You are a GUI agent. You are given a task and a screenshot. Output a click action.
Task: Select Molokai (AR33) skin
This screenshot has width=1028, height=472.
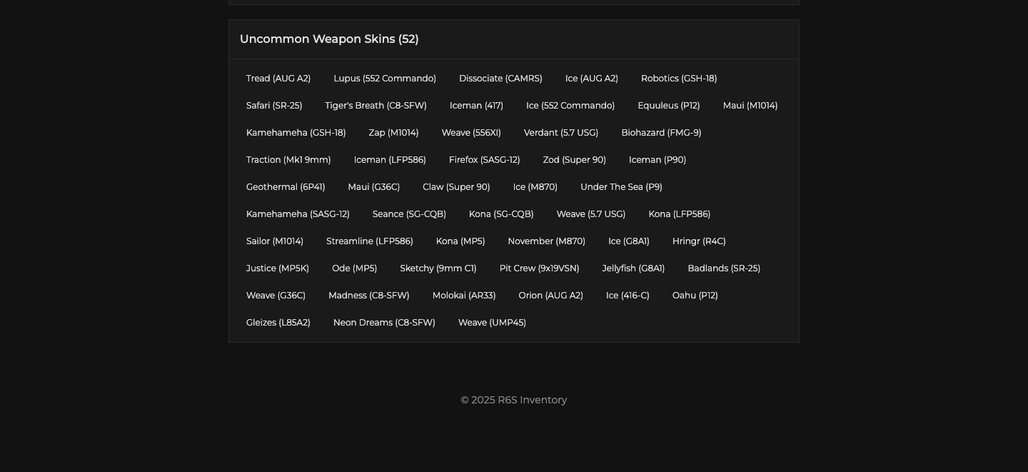(464, 296)
